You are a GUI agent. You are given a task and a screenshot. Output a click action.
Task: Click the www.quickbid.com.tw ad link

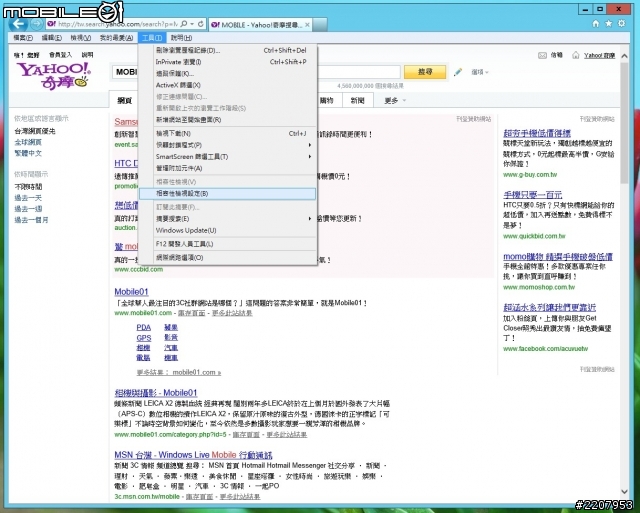click(534, 236)
